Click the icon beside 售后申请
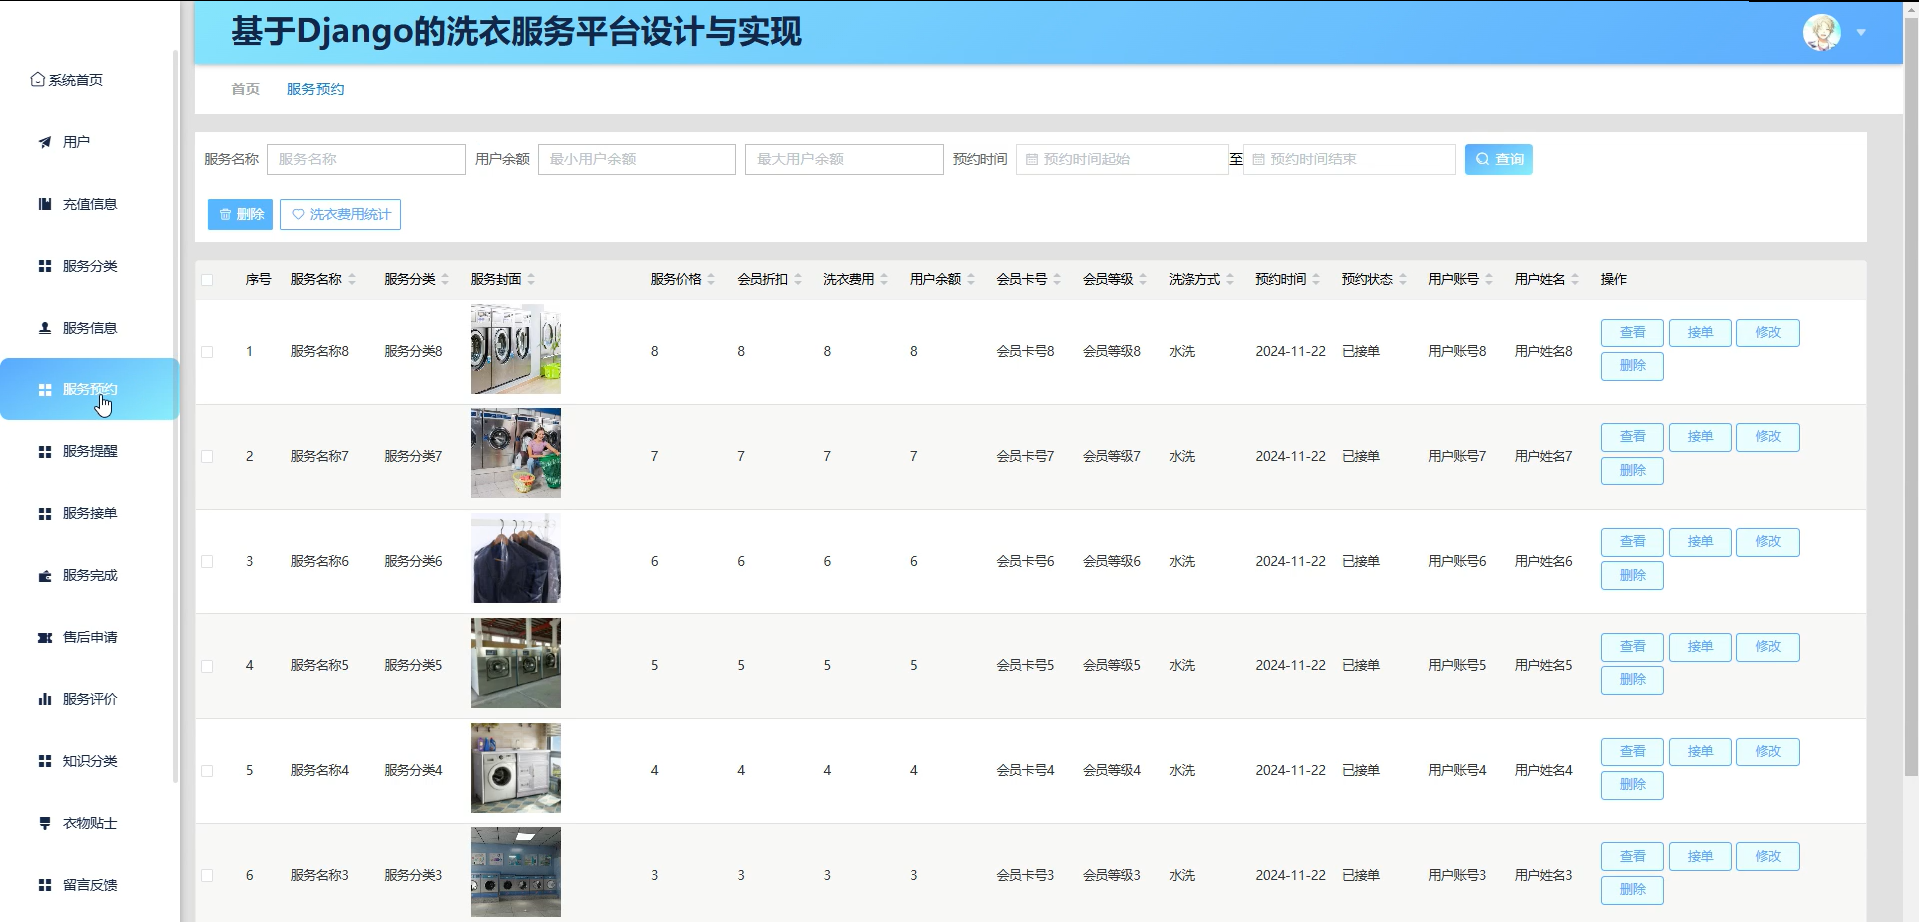The width and height of the screenshot is (1919, 922). (x=45, y=638)
